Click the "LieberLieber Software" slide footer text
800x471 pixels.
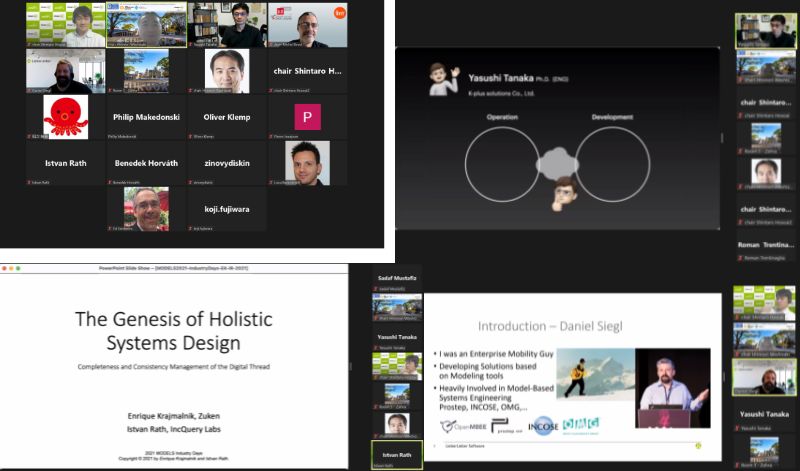click(465, 446)
